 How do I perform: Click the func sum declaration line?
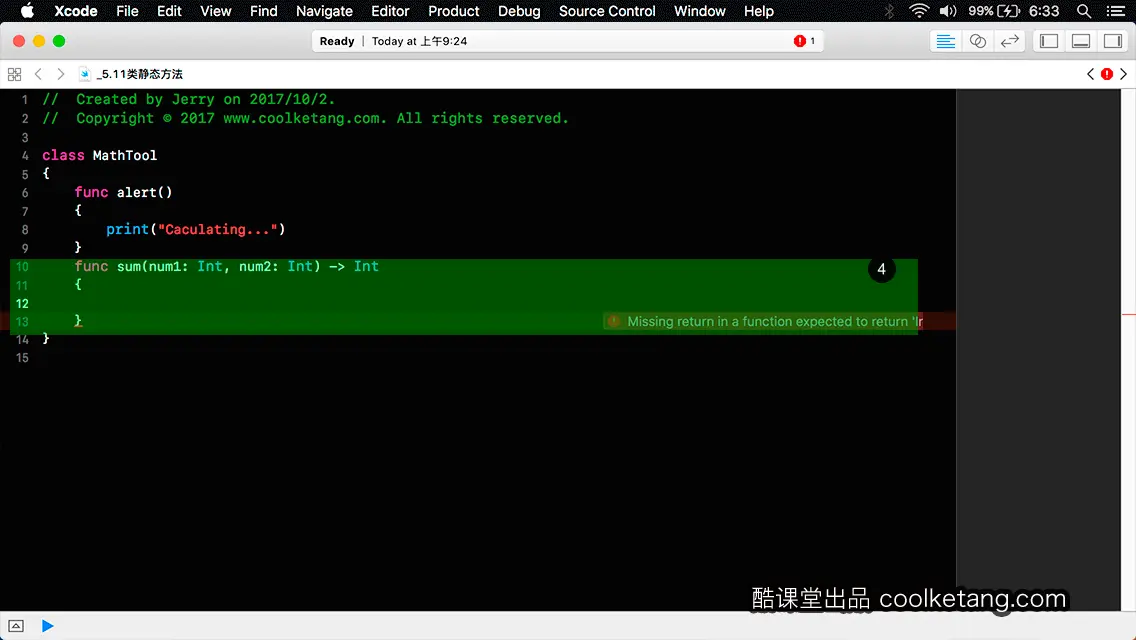click(x=226, y=267)
